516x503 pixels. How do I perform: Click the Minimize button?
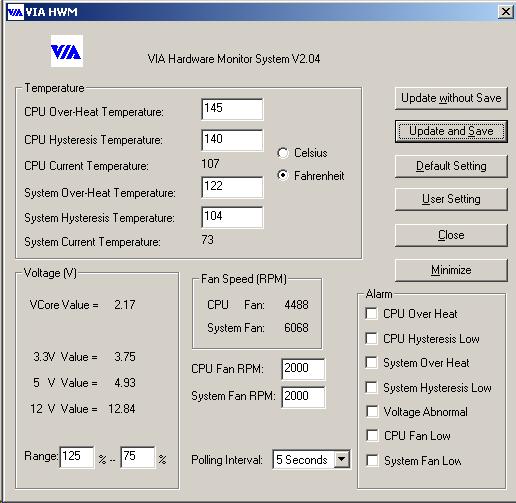451,270
